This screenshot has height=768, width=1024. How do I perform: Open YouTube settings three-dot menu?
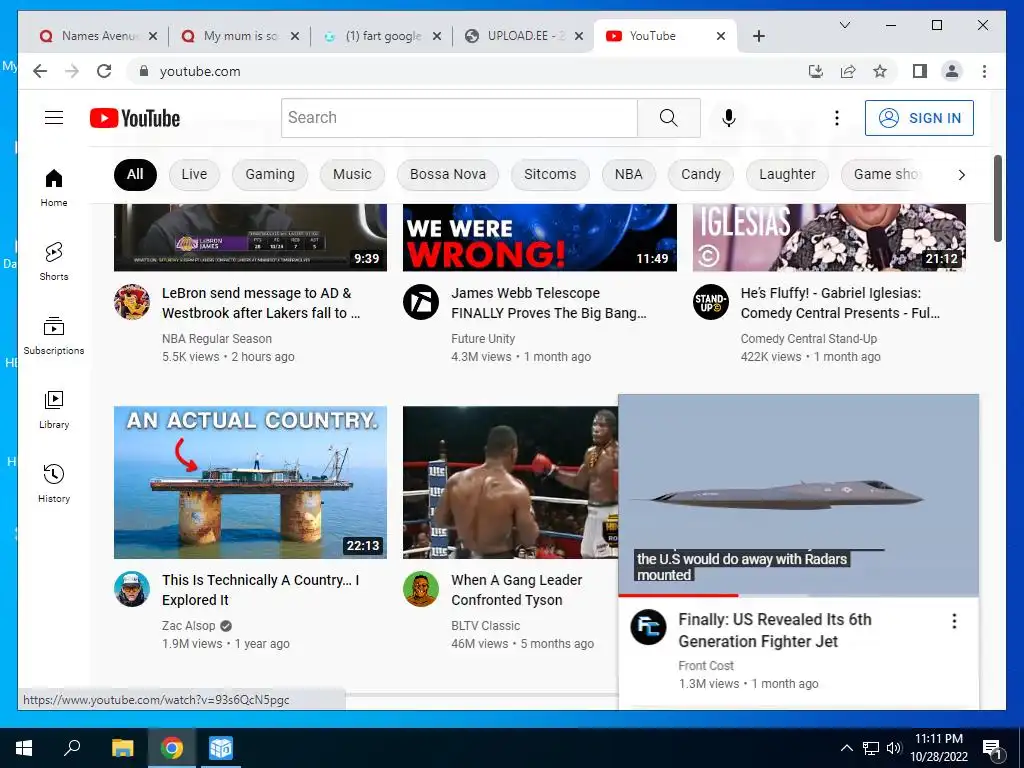click(x=837, y=118)
